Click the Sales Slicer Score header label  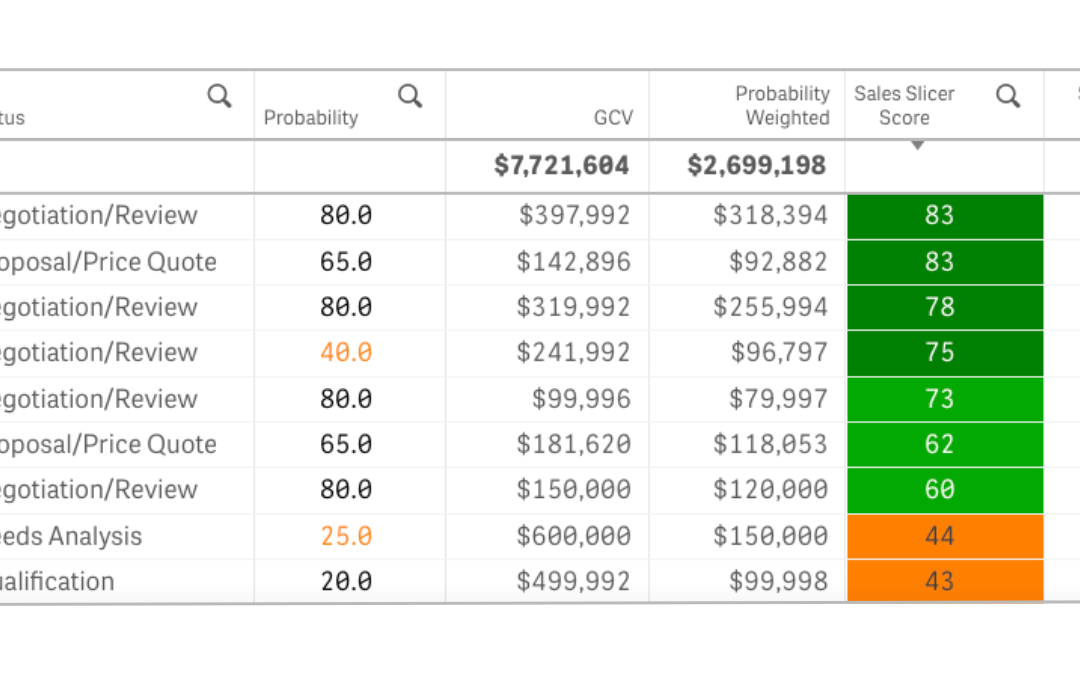[x=904, y=105]
